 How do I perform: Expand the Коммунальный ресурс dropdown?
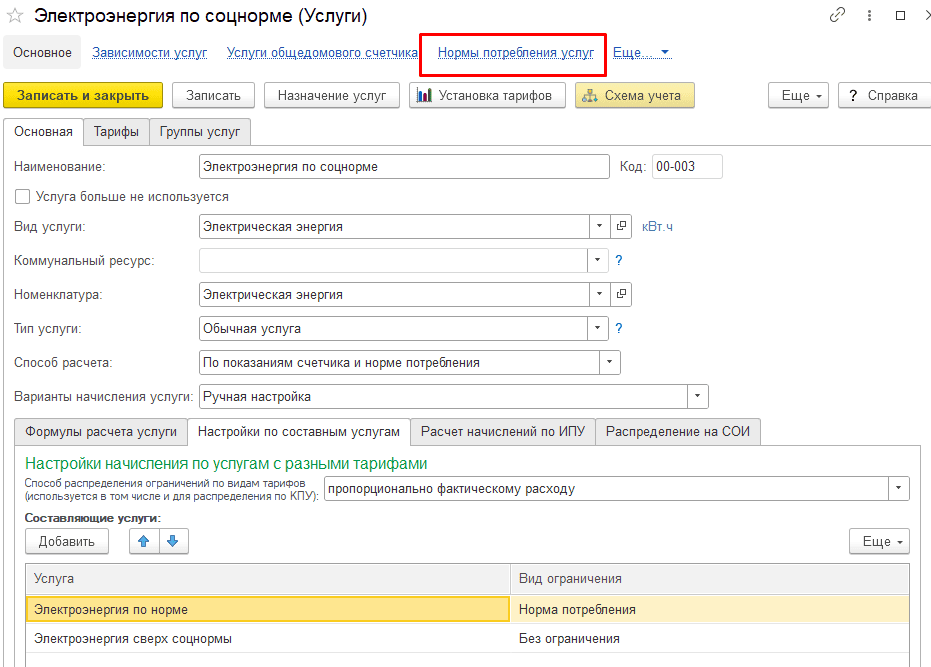coord(597,260)
